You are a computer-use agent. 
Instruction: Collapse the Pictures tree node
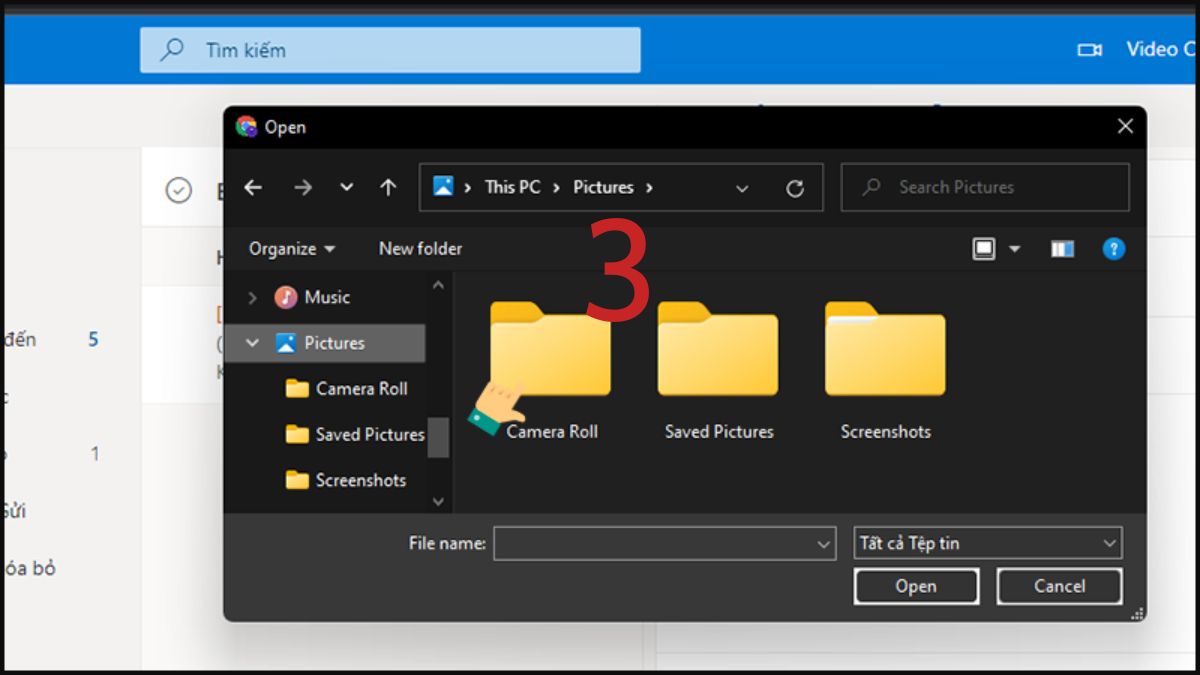point(253,343)
